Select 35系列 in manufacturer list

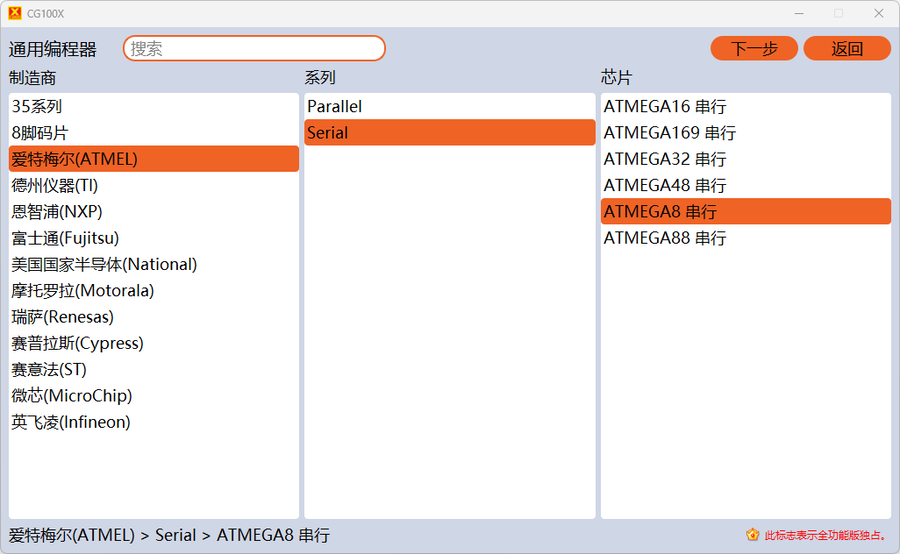pyautogui.click(x=37, y=106)
